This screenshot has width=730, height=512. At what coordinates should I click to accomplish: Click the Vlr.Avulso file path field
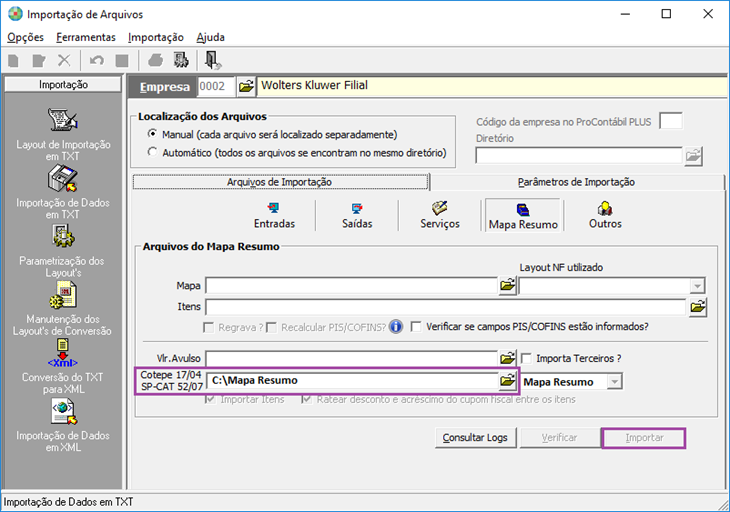tap(351, 358)
